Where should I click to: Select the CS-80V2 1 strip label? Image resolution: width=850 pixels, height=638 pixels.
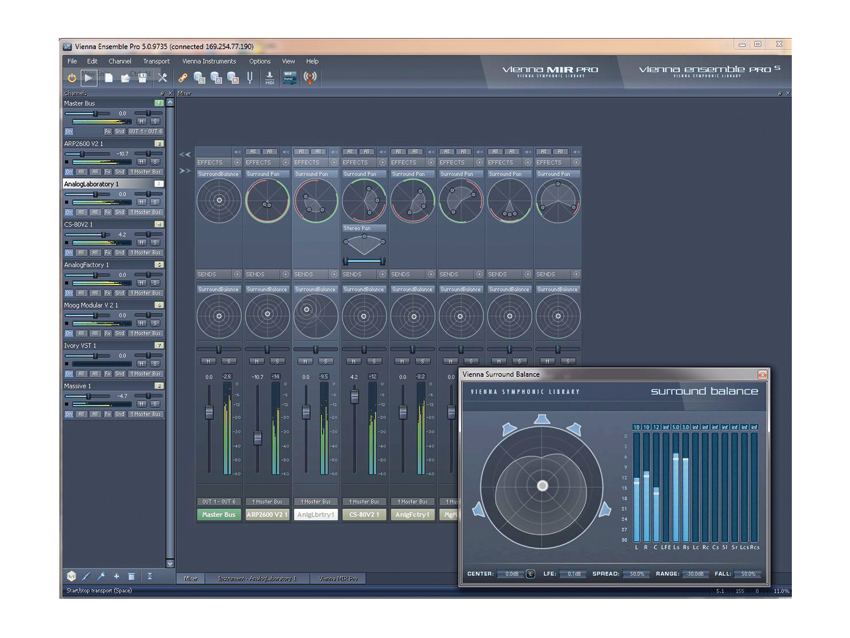364,514
